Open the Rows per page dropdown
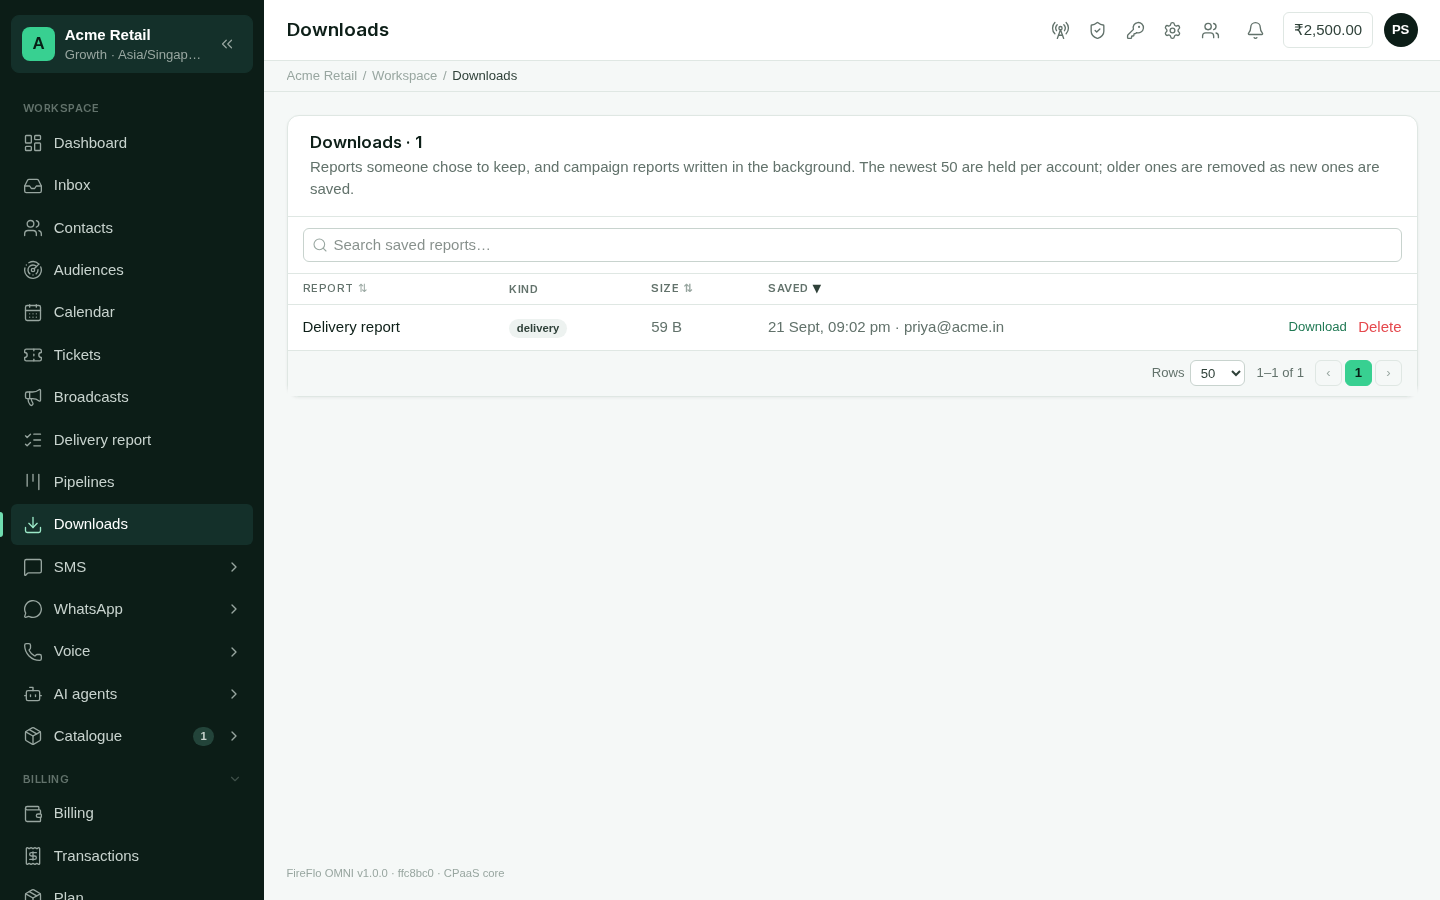 coord(1217,373)
